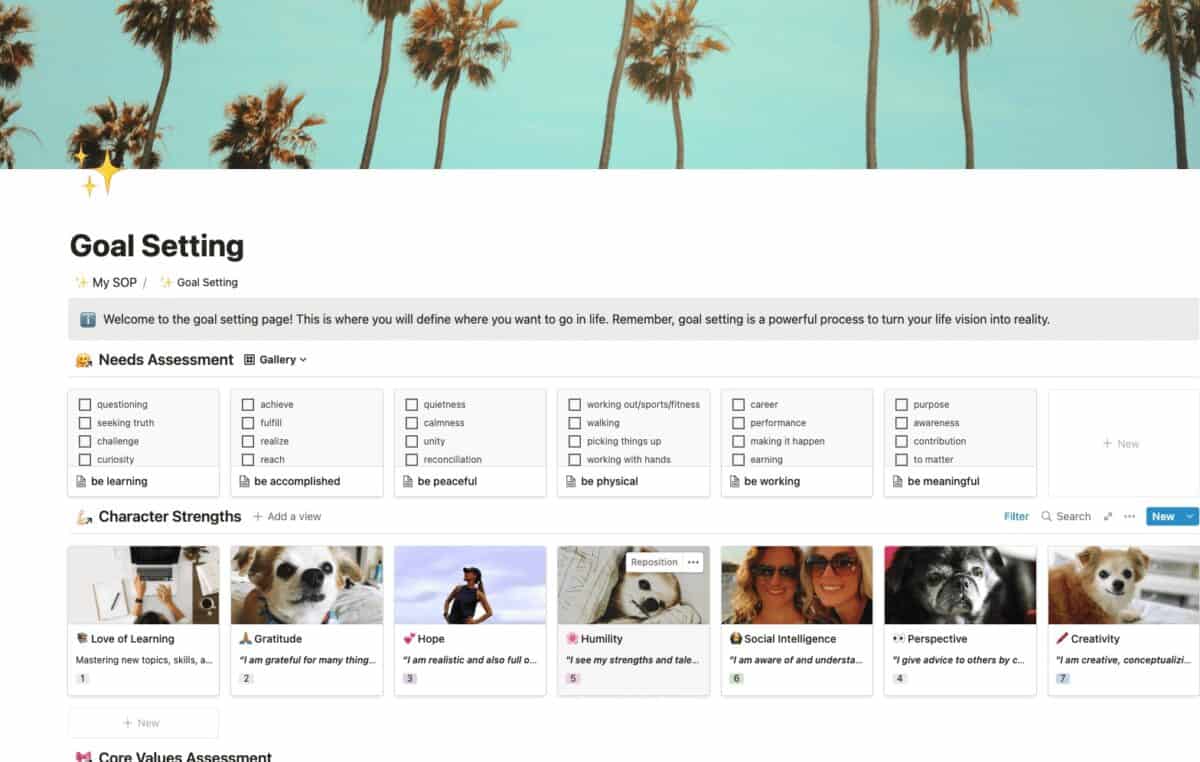Open the be peaceful card title

(x=447, y=482)
